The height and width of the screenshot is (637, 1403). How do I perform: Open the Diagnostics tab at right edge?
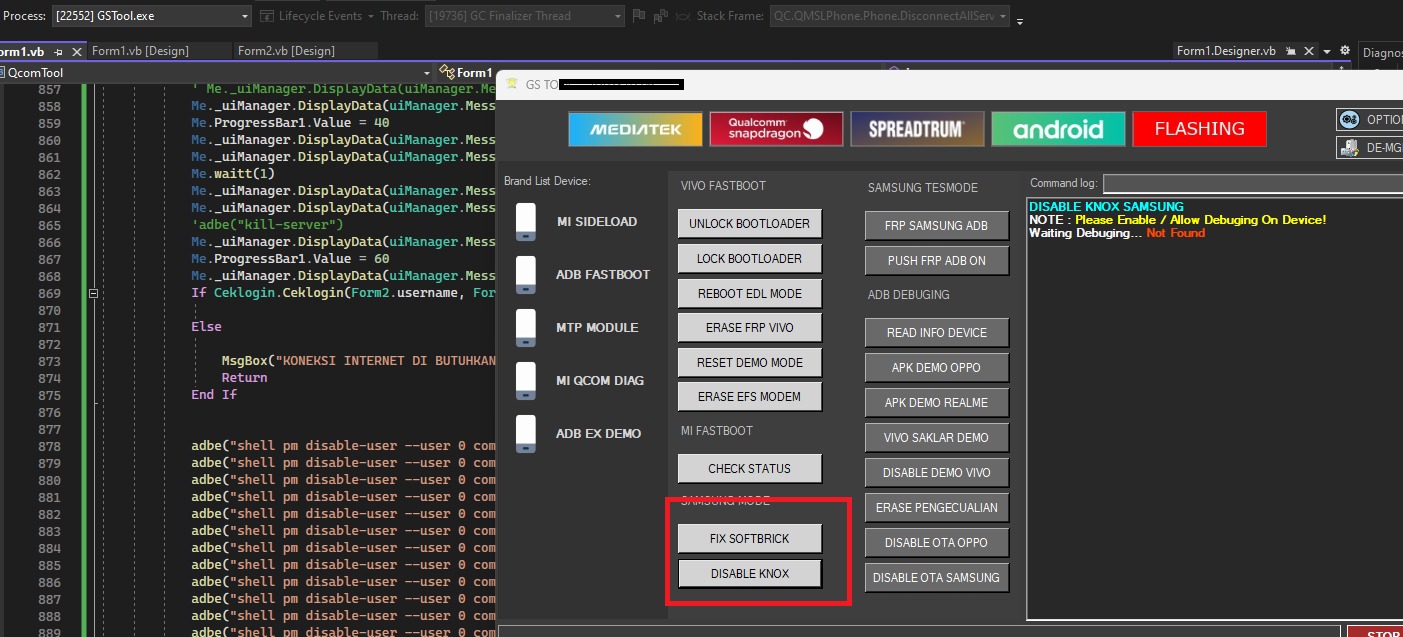coord(1382,53)
